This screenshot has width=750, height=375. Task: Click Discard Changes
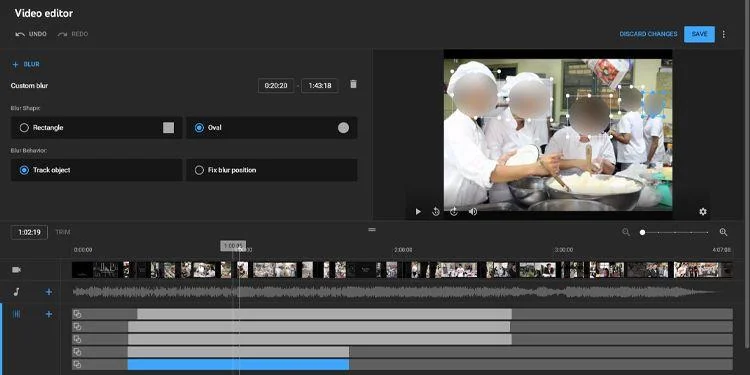[x=648, y=34]
